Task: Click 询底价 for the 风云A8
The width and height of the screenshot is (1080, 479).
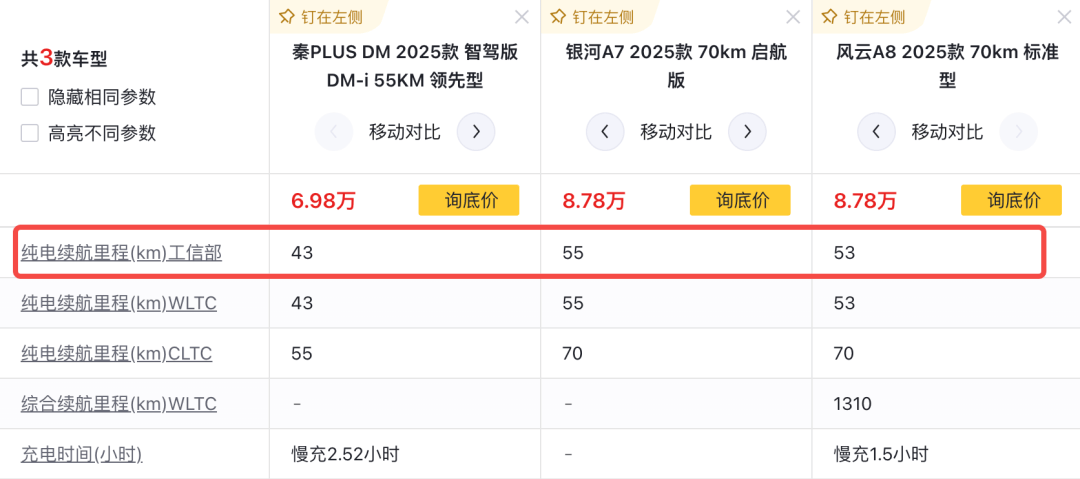Action: pos(1011,200)
